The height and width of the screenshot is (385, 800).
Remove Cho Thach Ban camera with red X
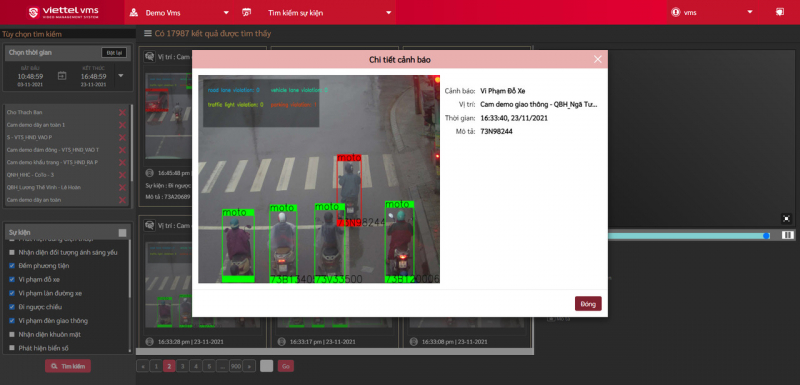coord(122,113)
